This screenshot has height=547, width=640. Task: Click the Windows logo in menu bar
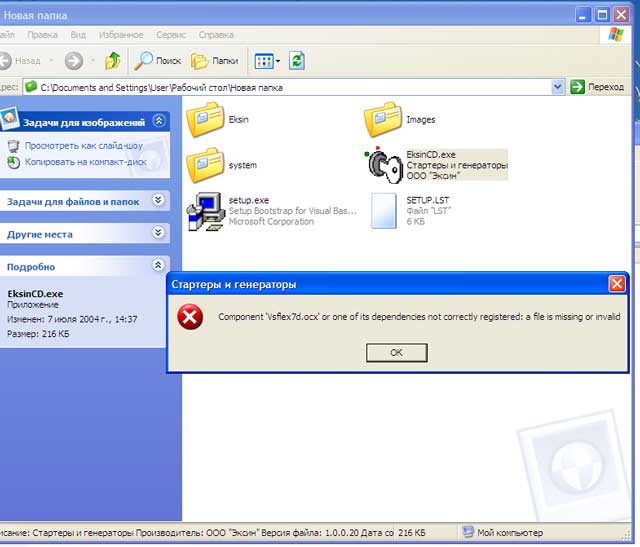(x=616, y=35)
